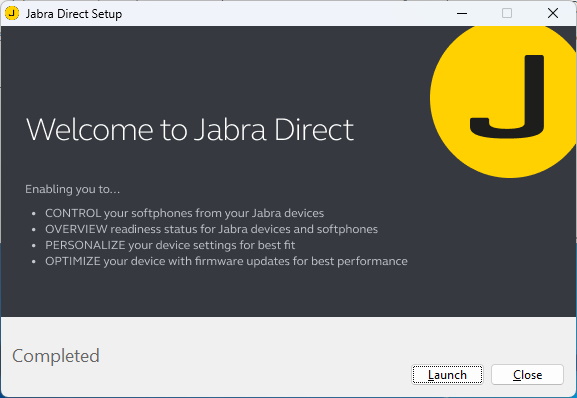Click the bullet dot before the OPTIMIZE line
This screenshot has height=398, width=577.
(x=34, y=262)
